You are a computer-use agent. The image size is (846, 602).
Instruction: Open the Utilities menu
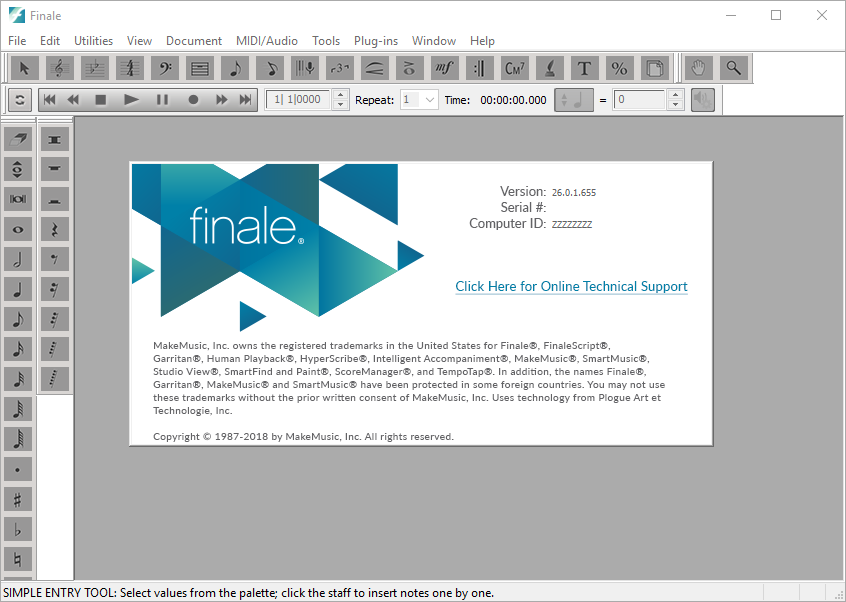pyautogui.click(x=93, y=41)
